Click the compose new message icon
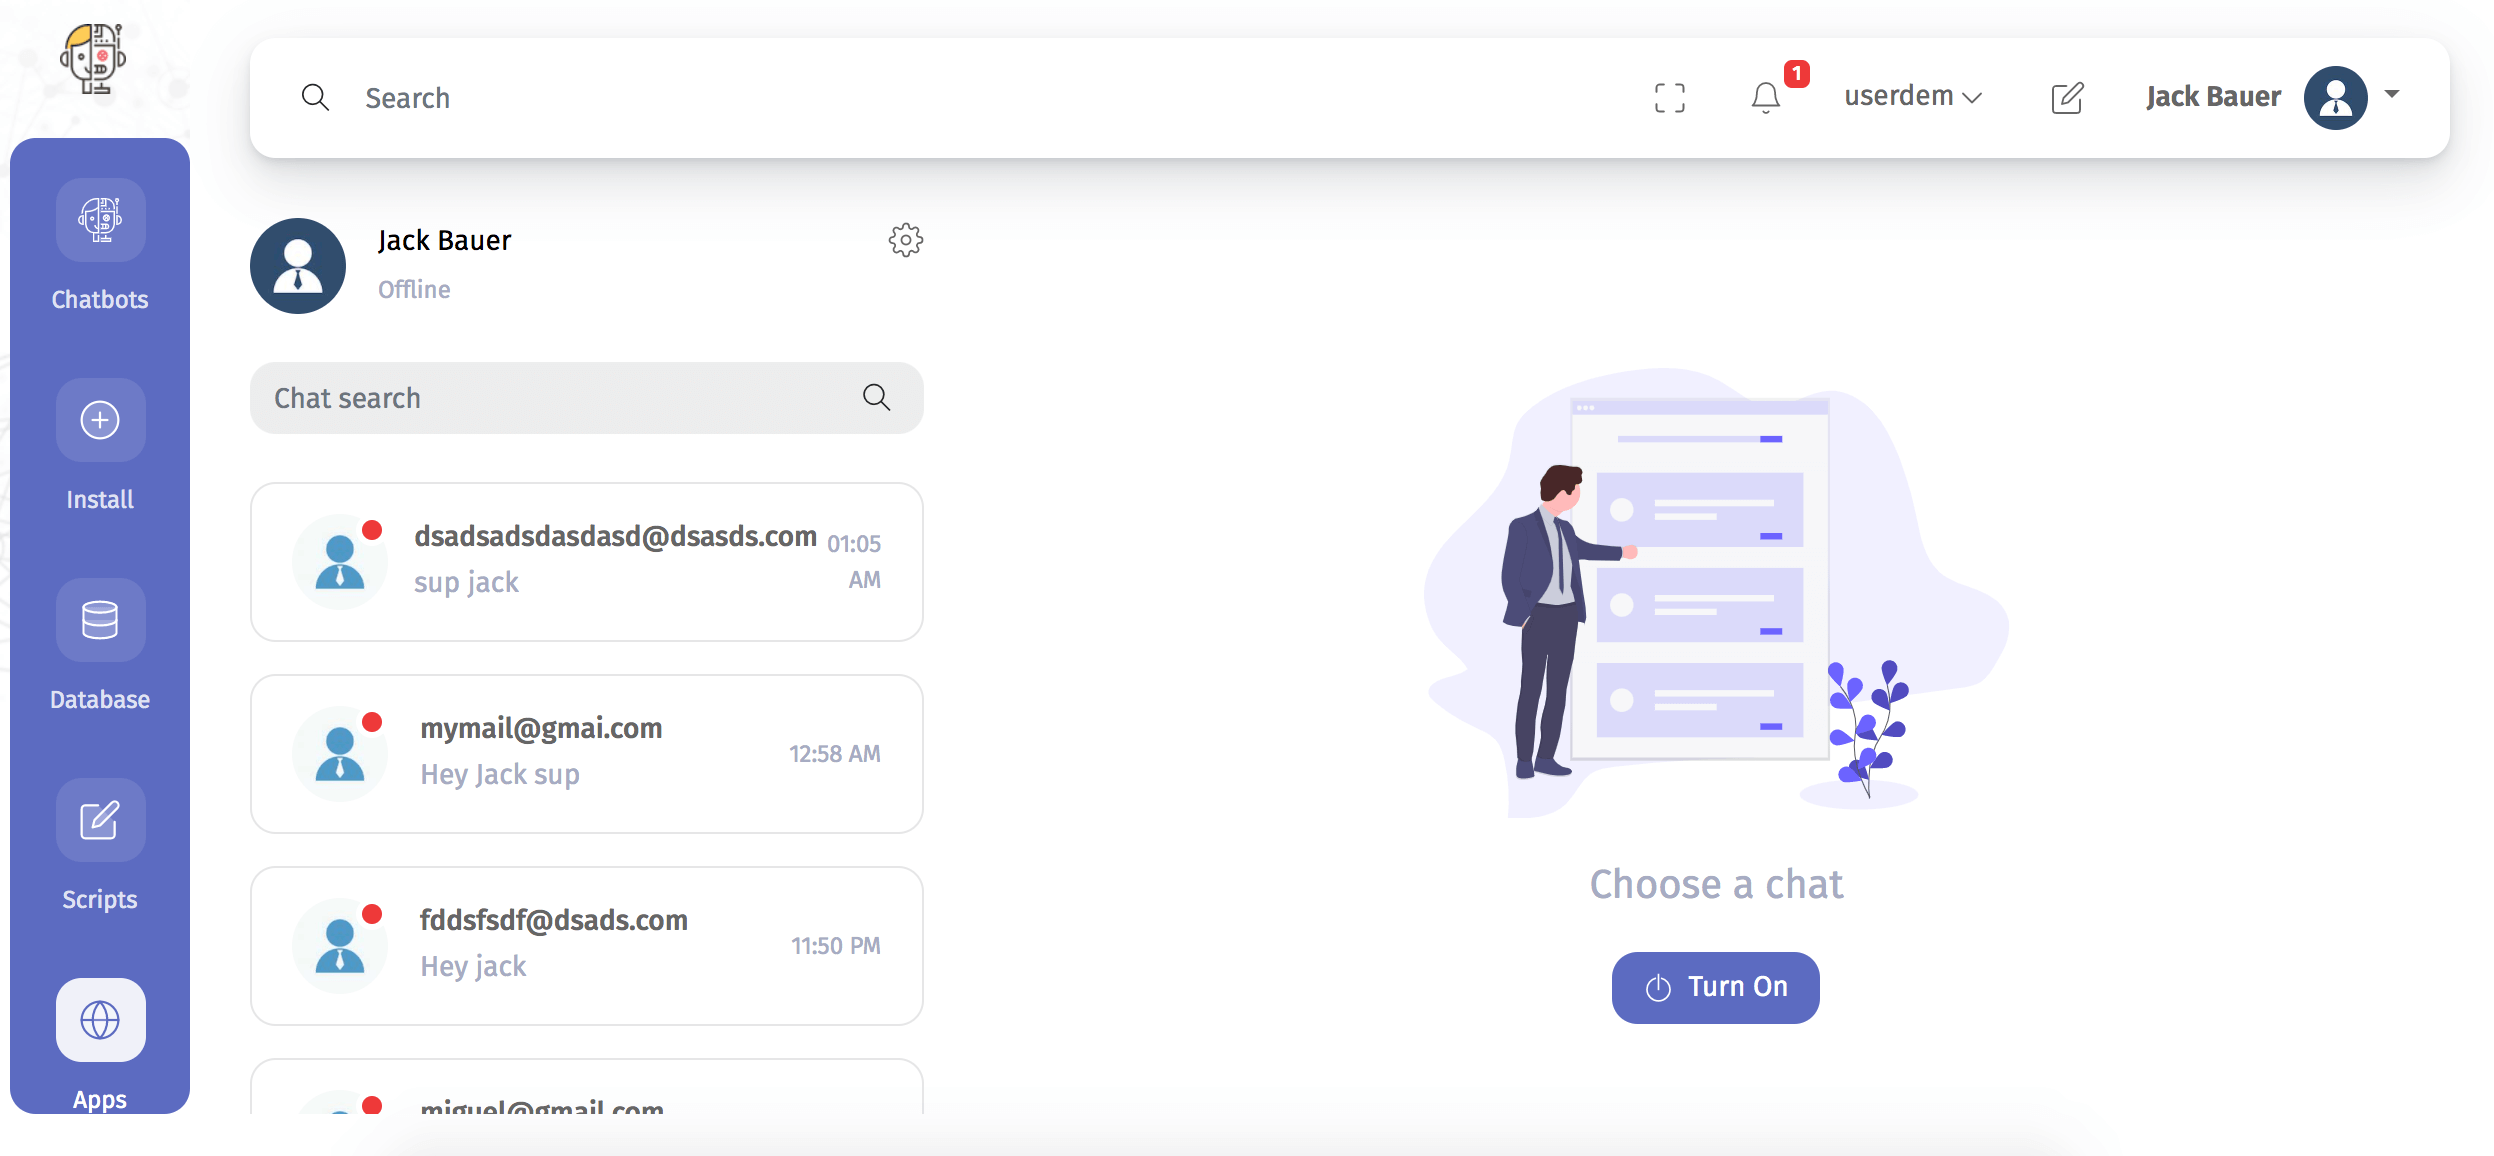This screenshot has width=2494, height=1156. (2066, 95)
